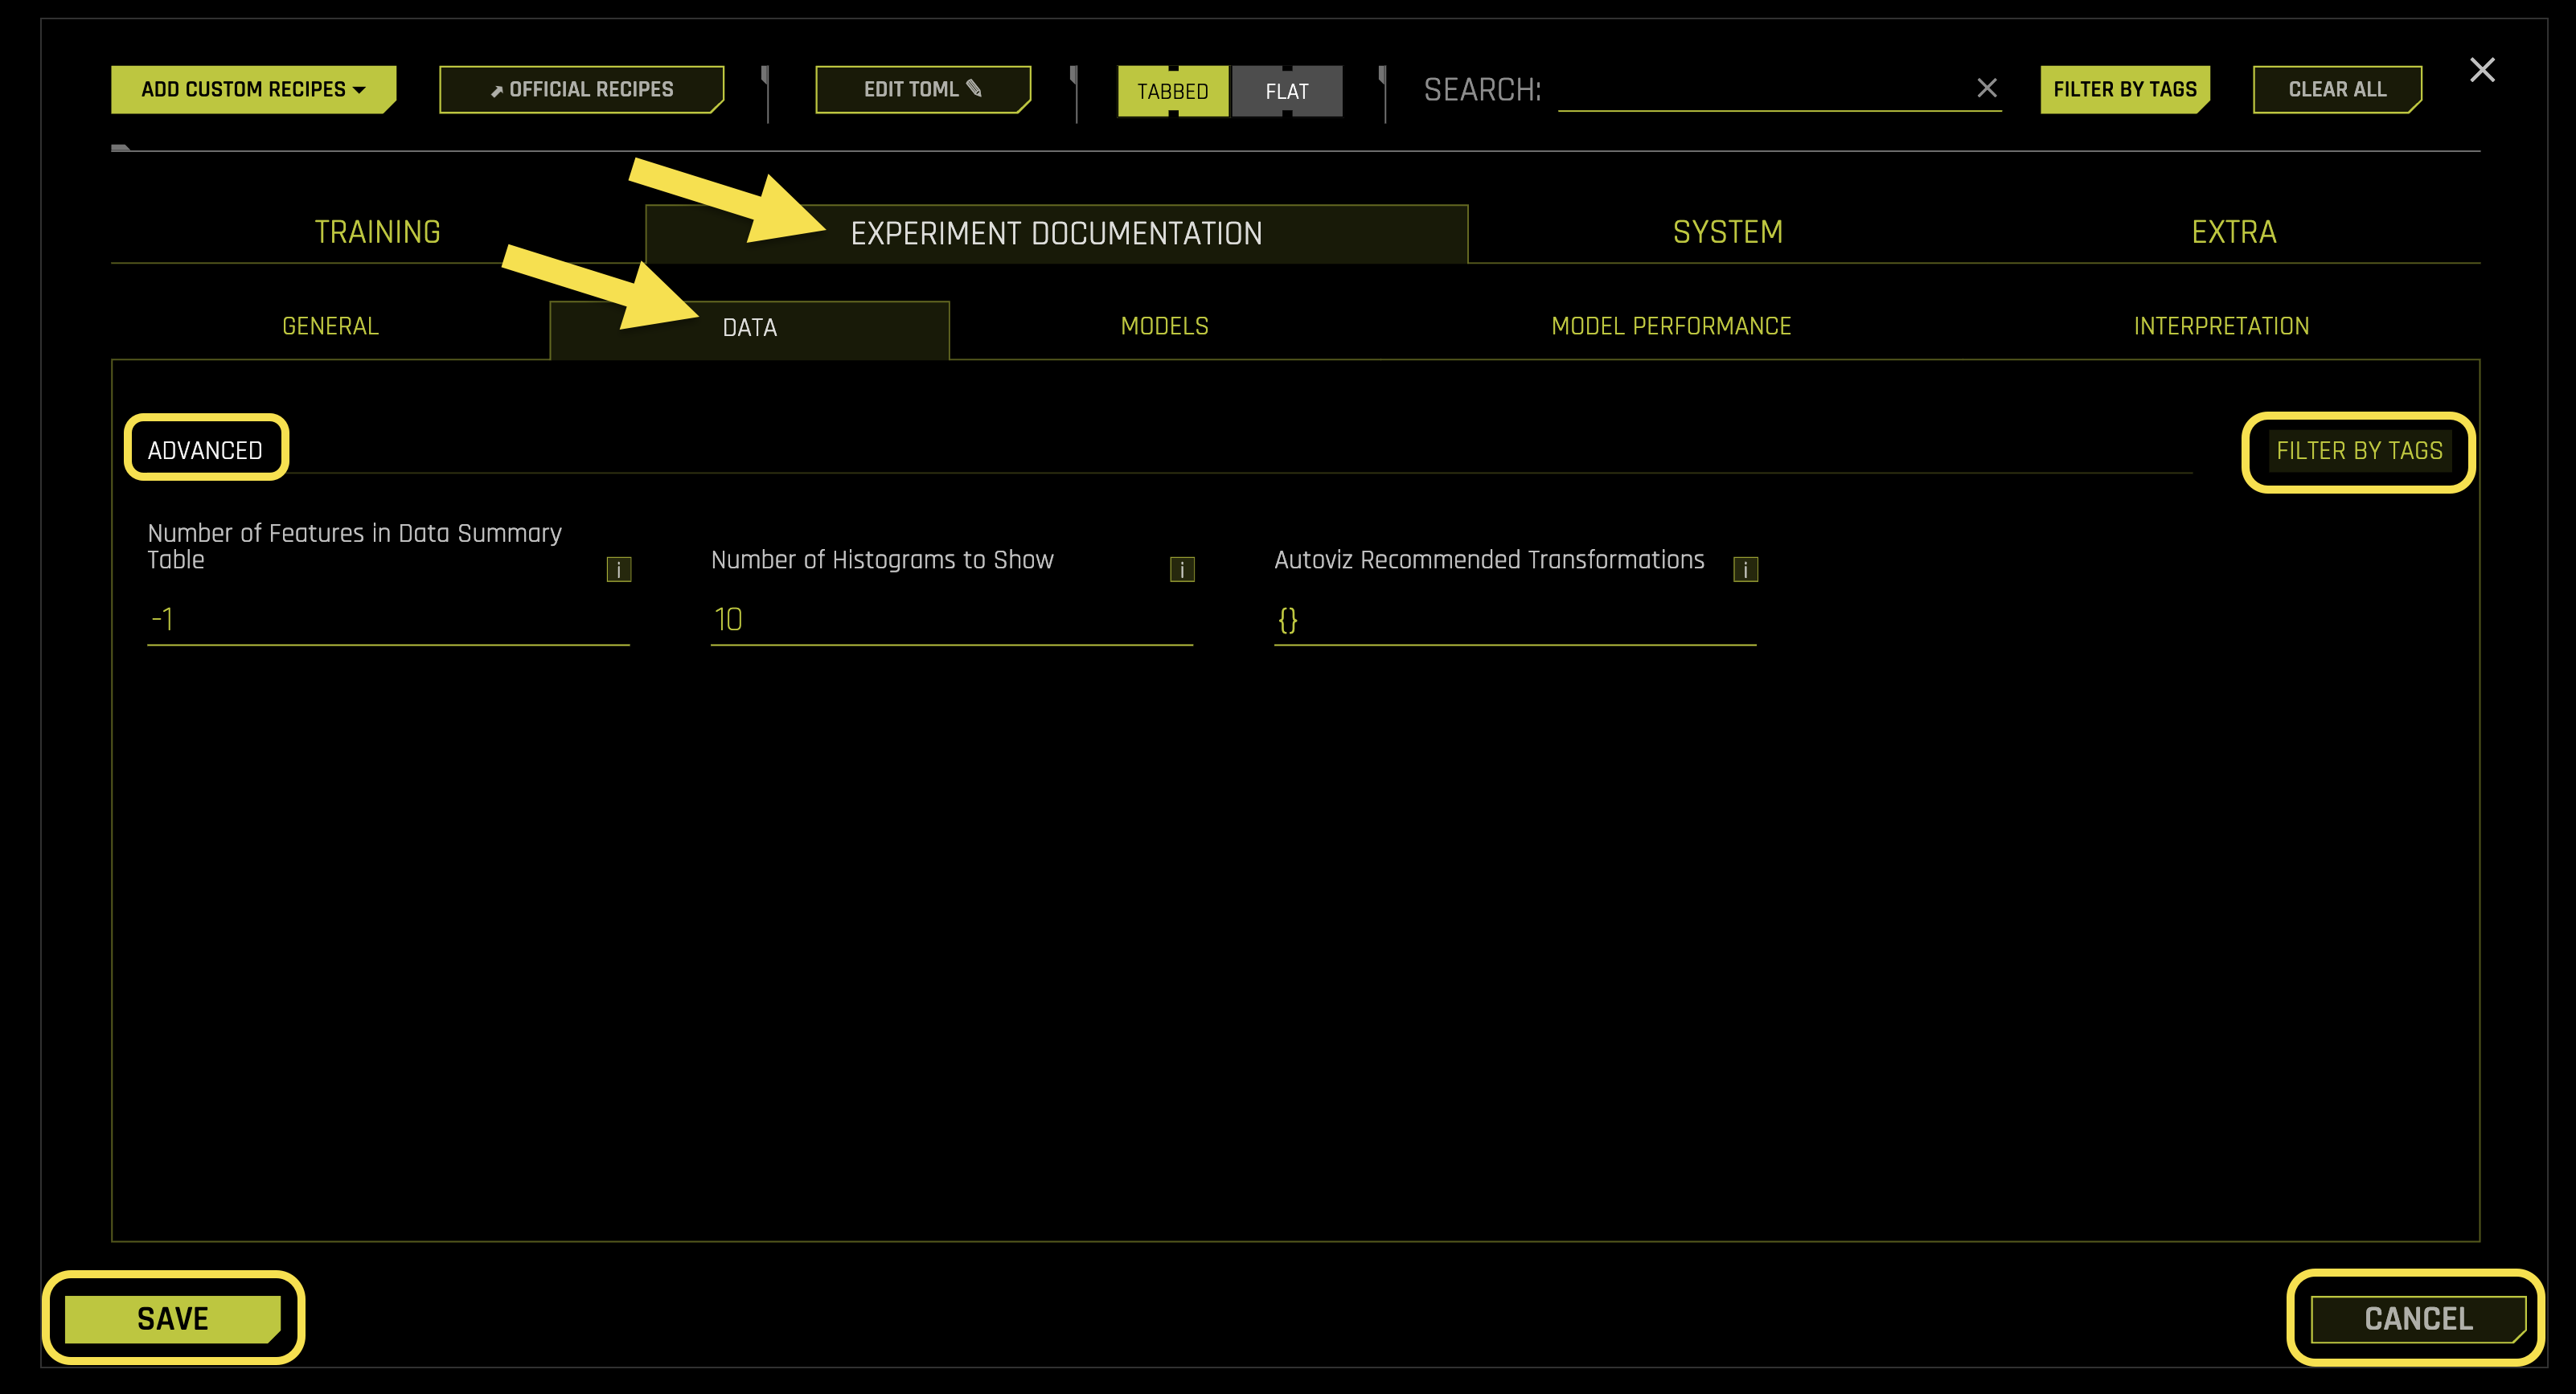Close the expert settings dialog

coord(2483,70)
